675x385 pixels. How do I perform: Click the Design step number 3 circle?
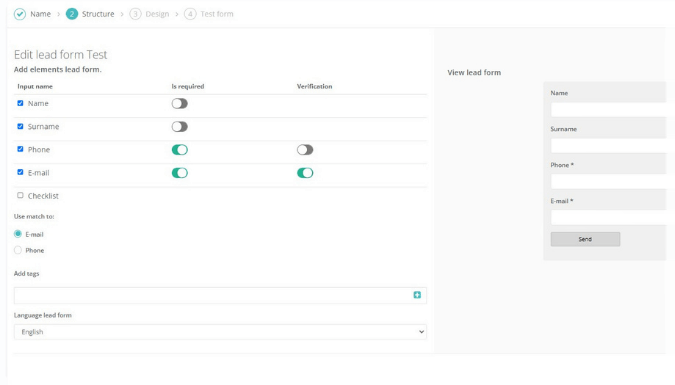pos(135,14)
